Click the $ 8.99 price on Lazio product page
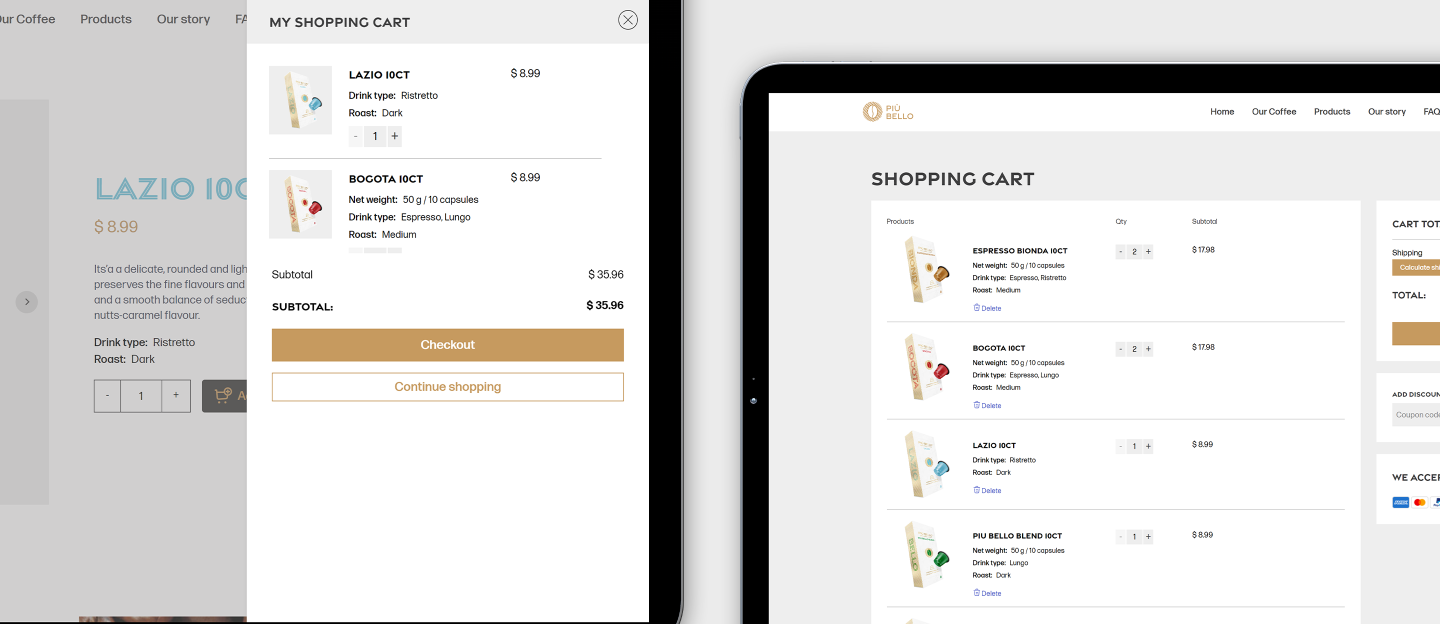 [x=116, y=227]
